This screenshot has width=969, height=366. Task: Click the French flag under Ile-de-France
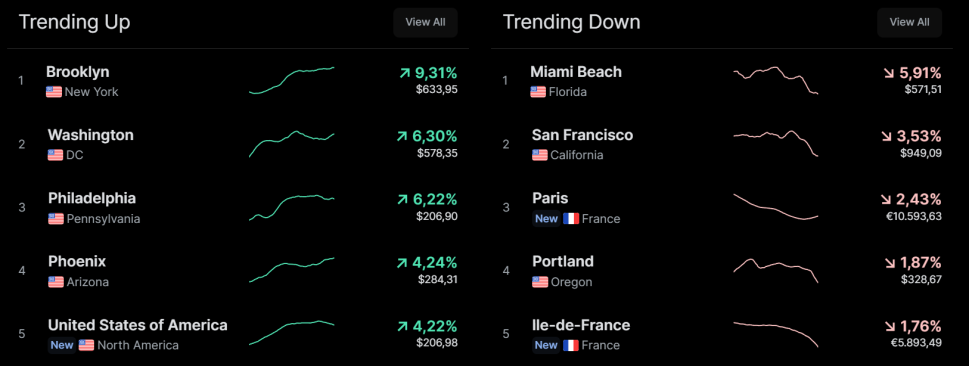pos(571,345)
